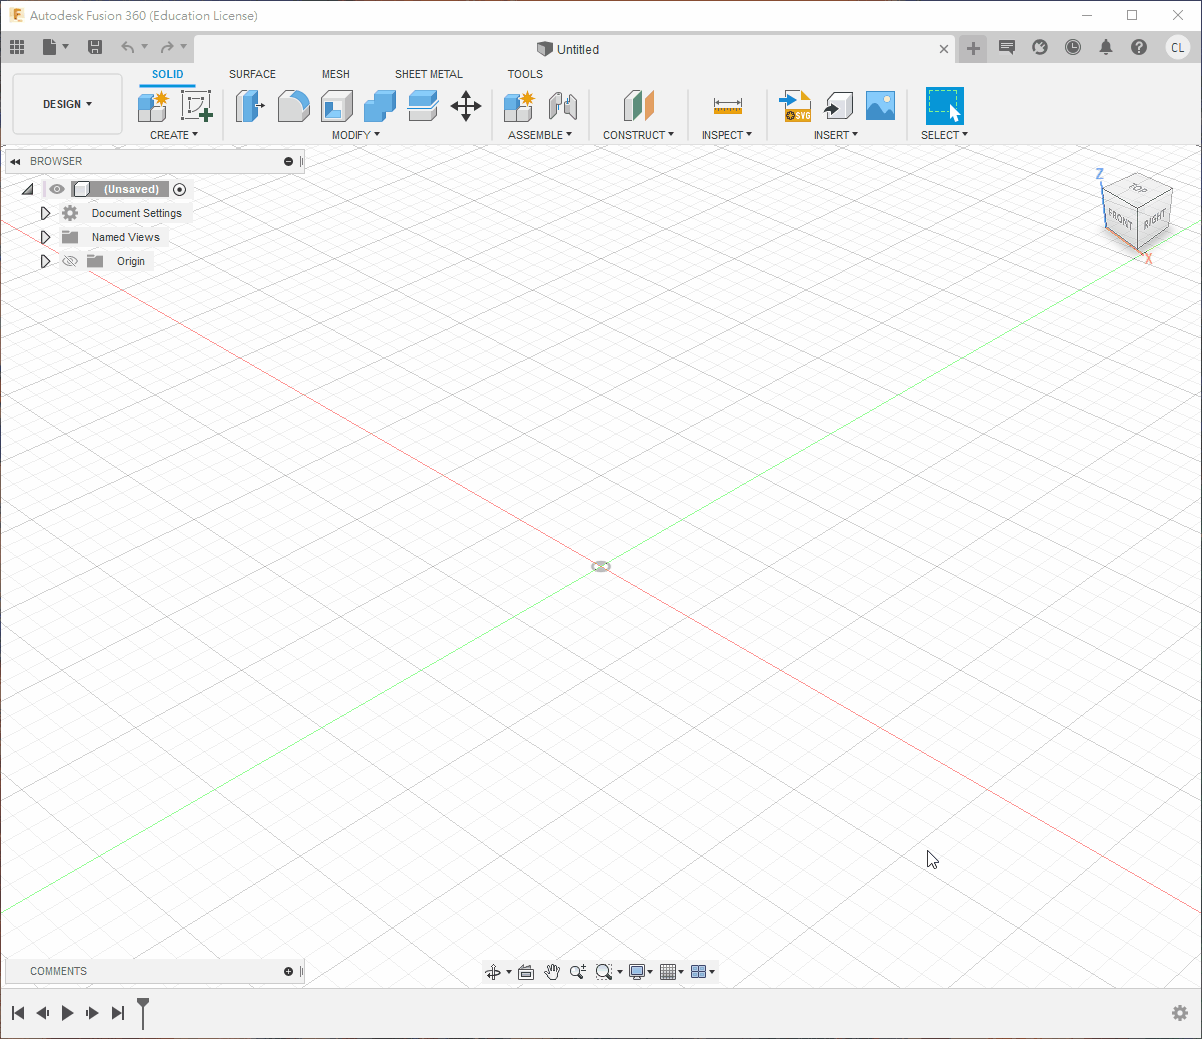This screenshot has height=1039, width=1202.
Task: Expand the Named Views folder
Action: [x=45, y=237]
